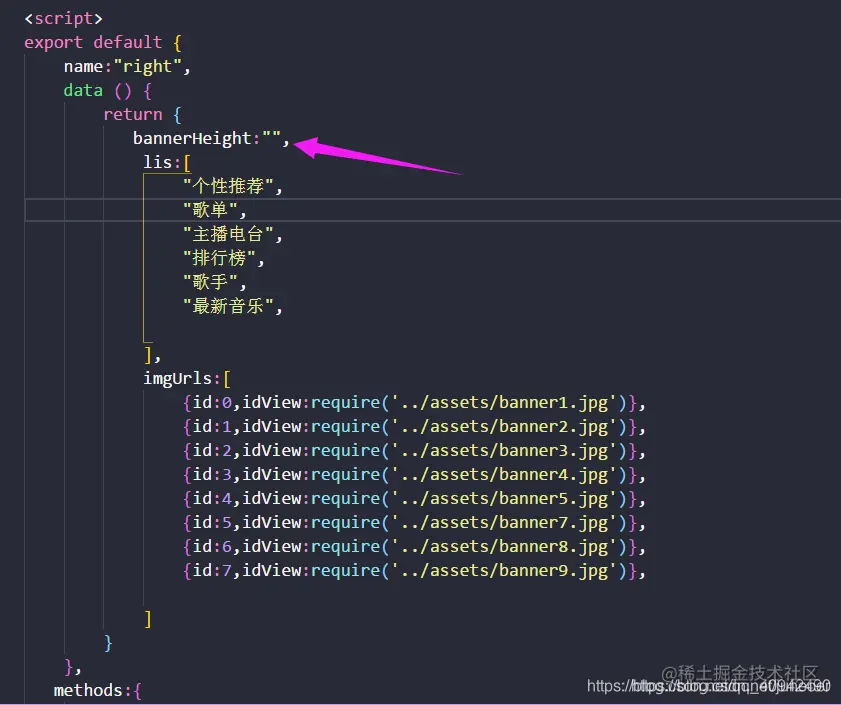Click the opening <script> tag

click(x=63, y=18)
